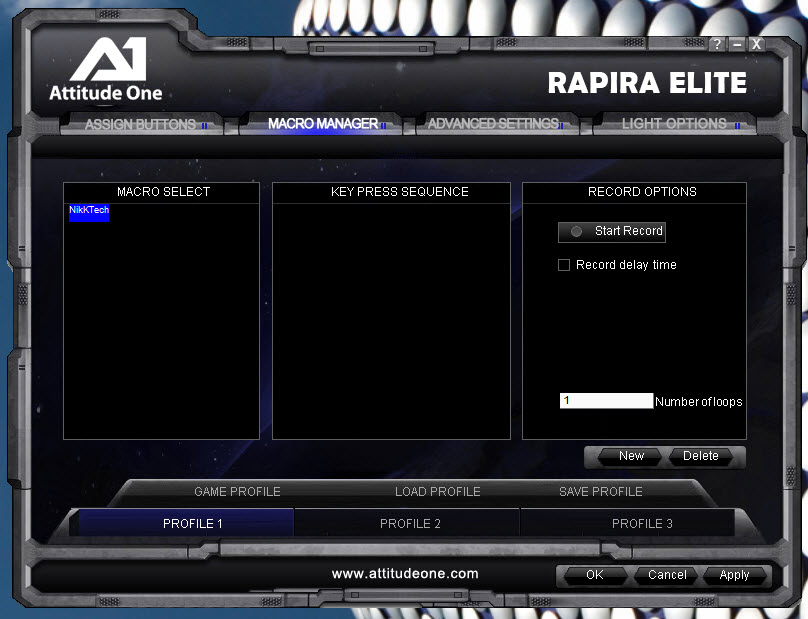Open the help question mark icon
This screenshot has width=808, height=619.
717,44
